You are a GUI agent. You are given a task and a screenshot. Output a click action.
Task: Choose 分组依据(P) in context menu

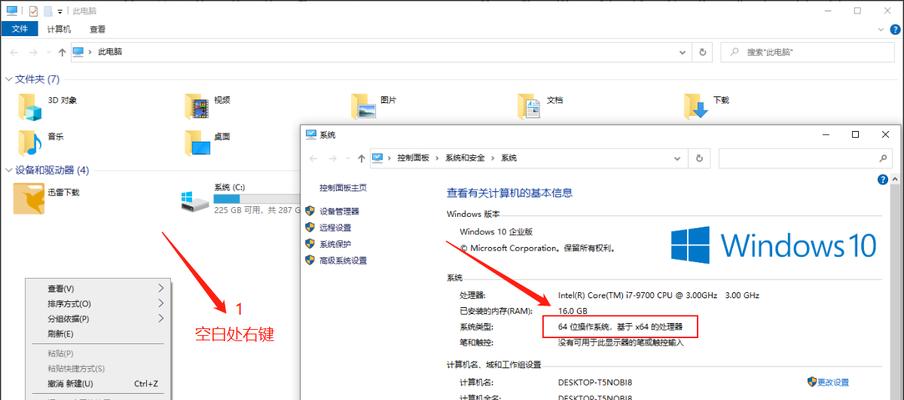[98, 318]
